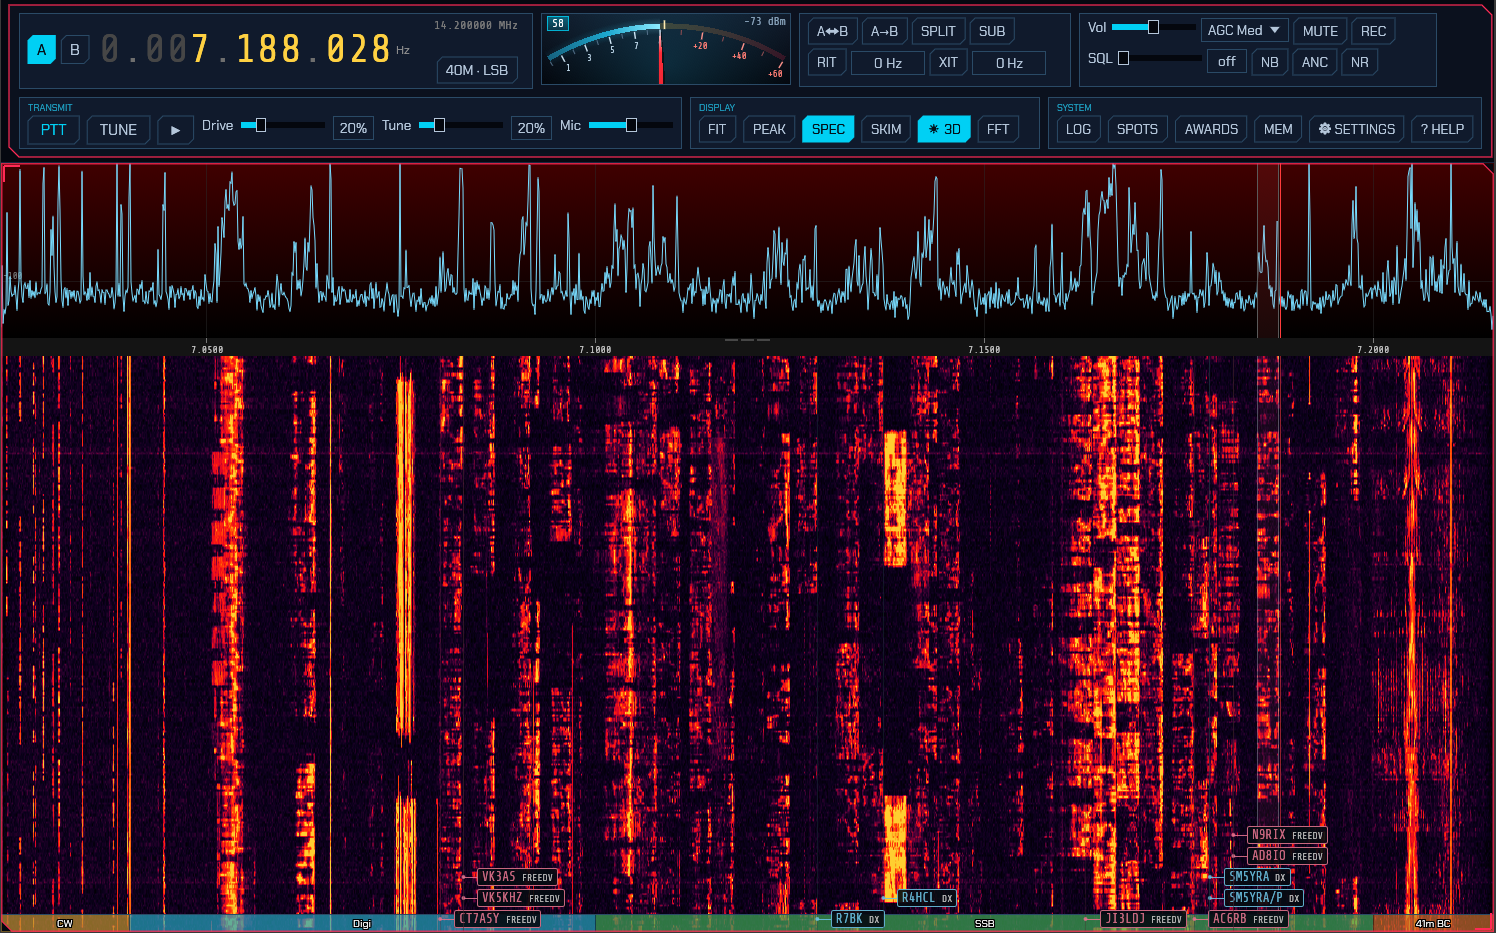Open the LOG panel
Image resolution: width=1496 pixels, height=933 pixels.
coord(1078,129)
